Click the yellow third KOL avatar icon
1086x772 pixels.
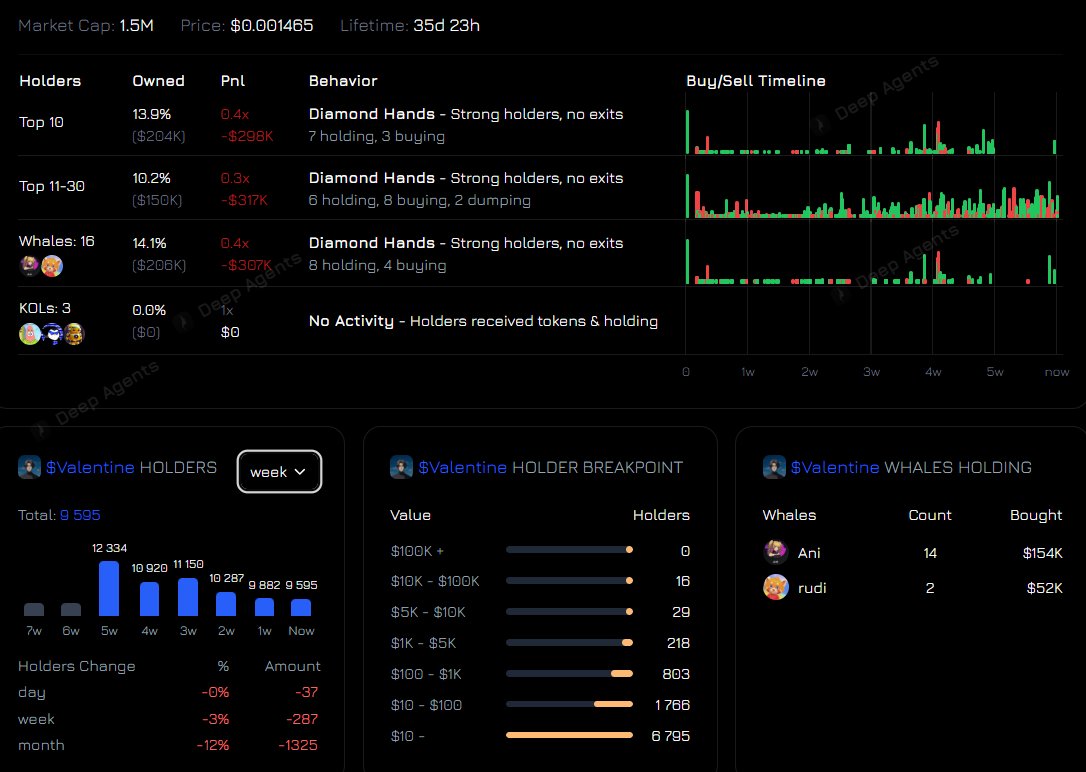pos(76,333)
